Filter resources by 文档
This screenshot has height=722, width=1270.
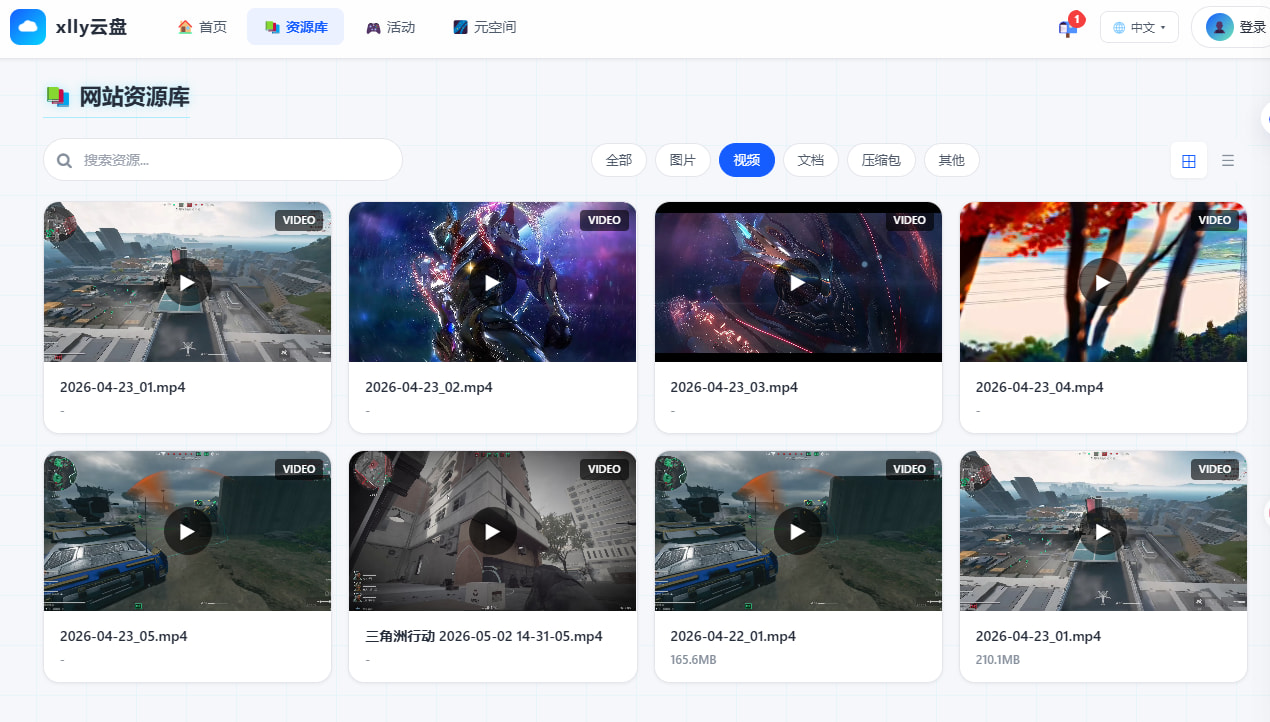point(811,160)
